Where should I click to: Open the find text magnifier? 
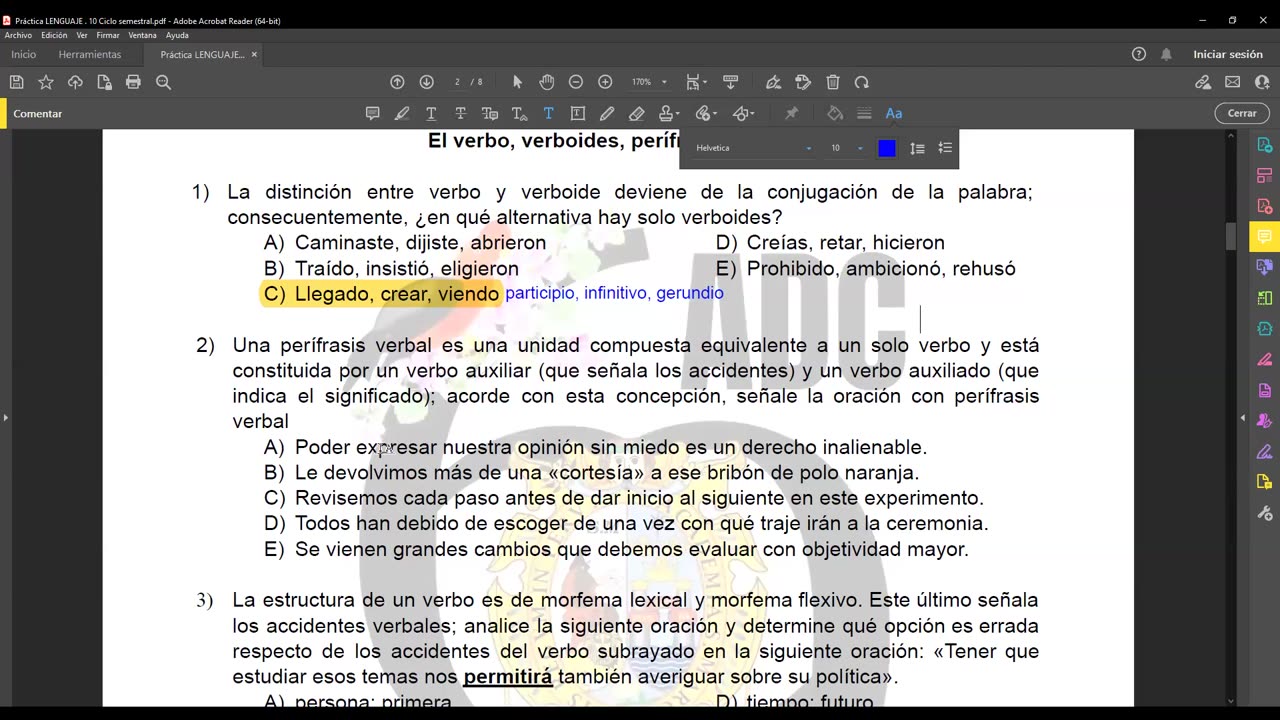[163, 82]
